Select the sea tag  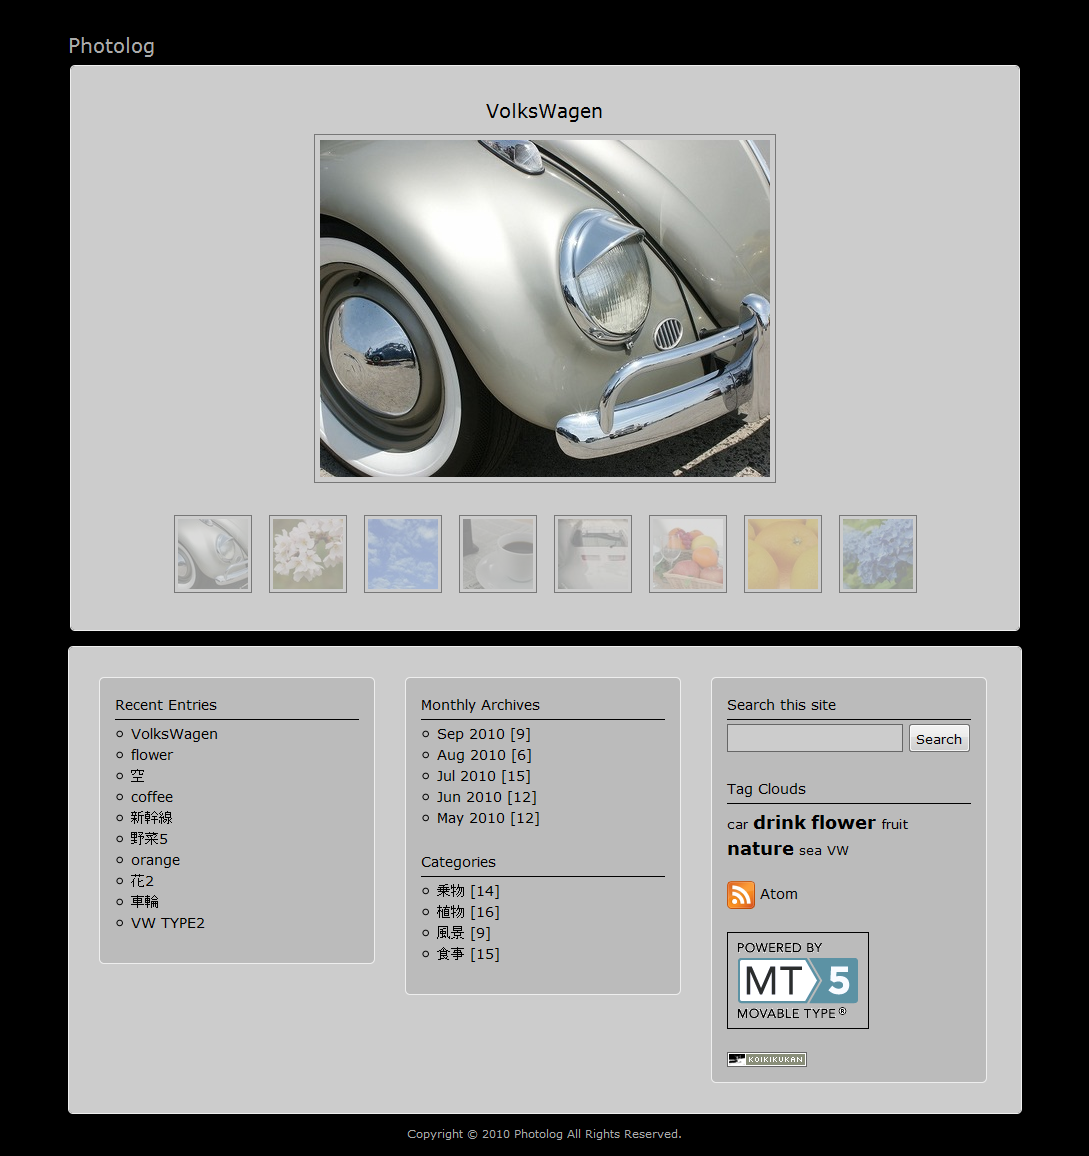point(810,851)
